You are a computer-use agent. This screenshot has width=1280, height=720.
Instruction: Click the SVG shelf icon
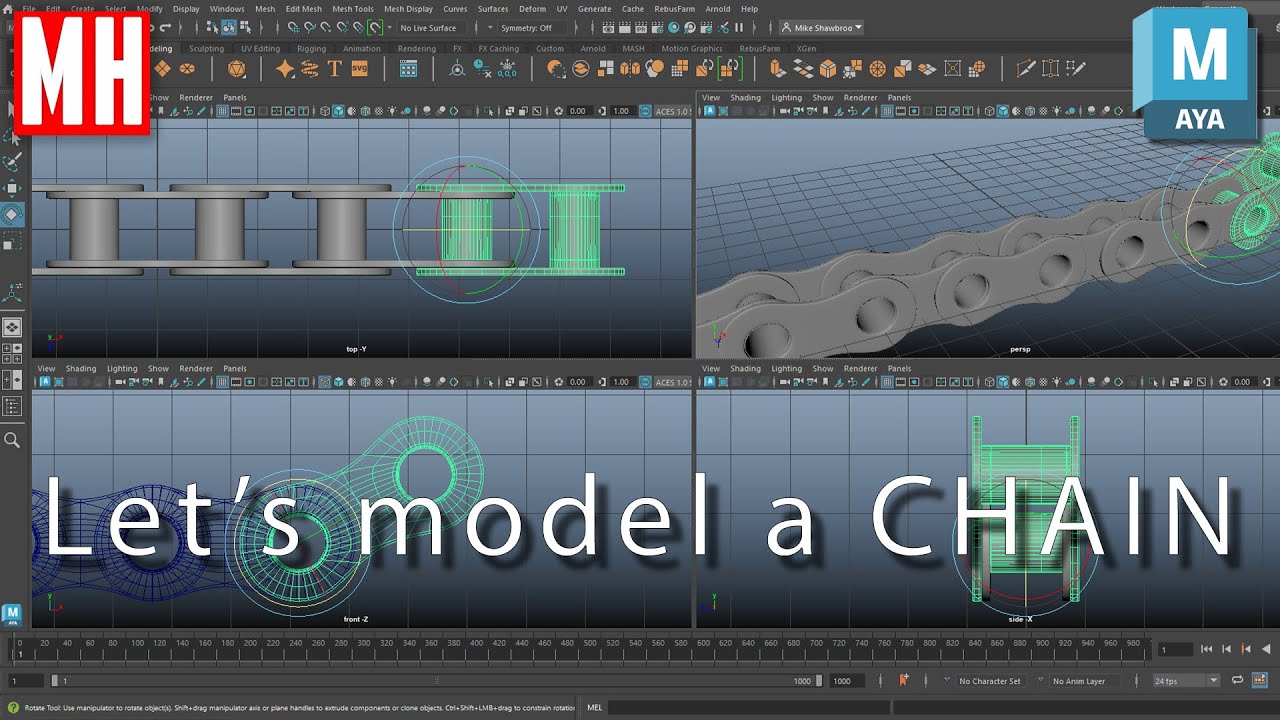pyautogui.click(x=359, y=68)
